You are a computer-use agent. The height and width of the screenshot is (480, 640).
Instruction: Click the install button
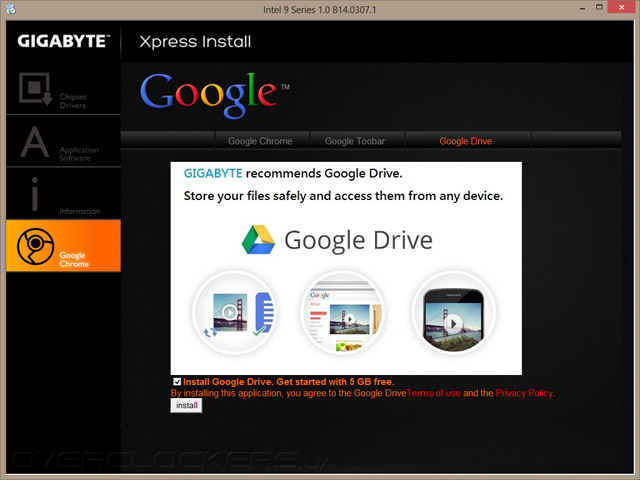(187, 405)
